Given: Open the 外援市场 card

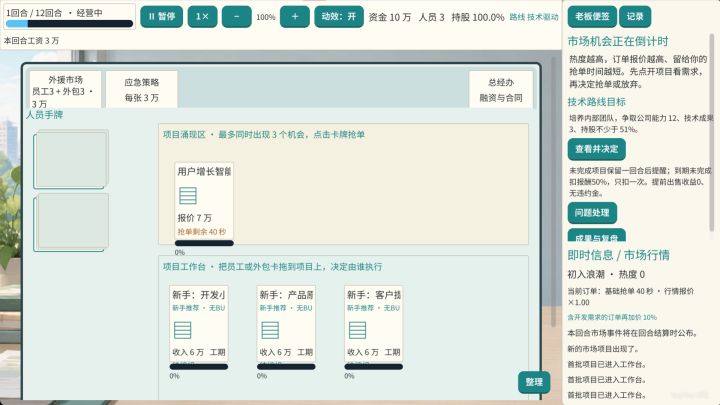Looking at the screenshot, I should [65, 90].
